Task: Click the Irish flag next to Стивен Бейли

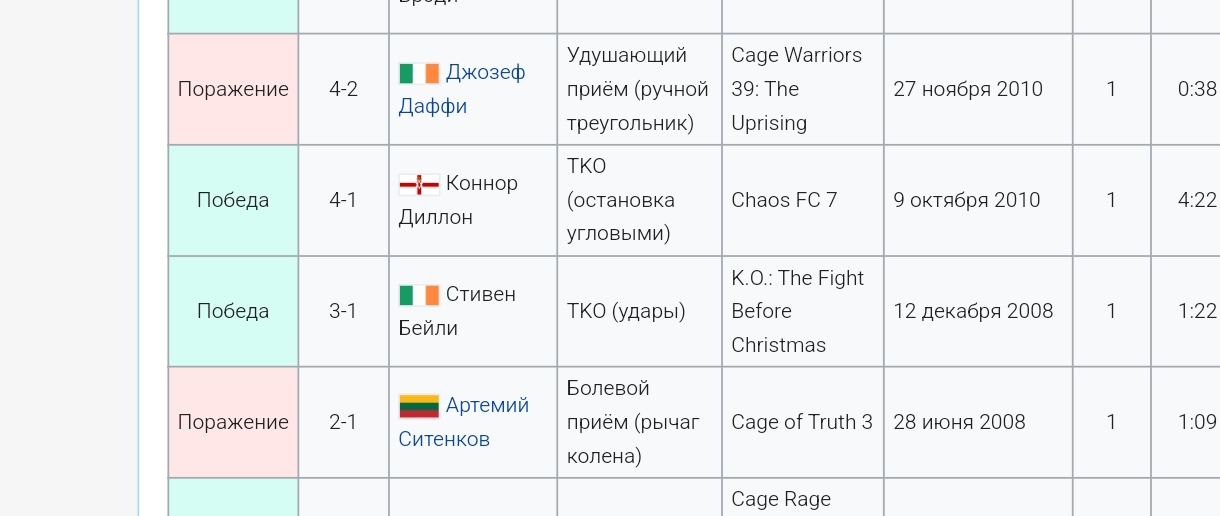Action: tap(419, 295)
